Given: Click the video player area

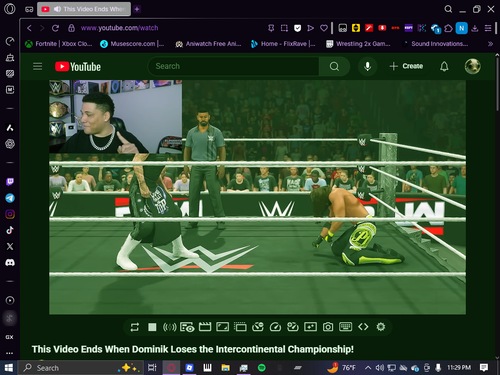Looking at the screenshot, I should pos(257,197).
